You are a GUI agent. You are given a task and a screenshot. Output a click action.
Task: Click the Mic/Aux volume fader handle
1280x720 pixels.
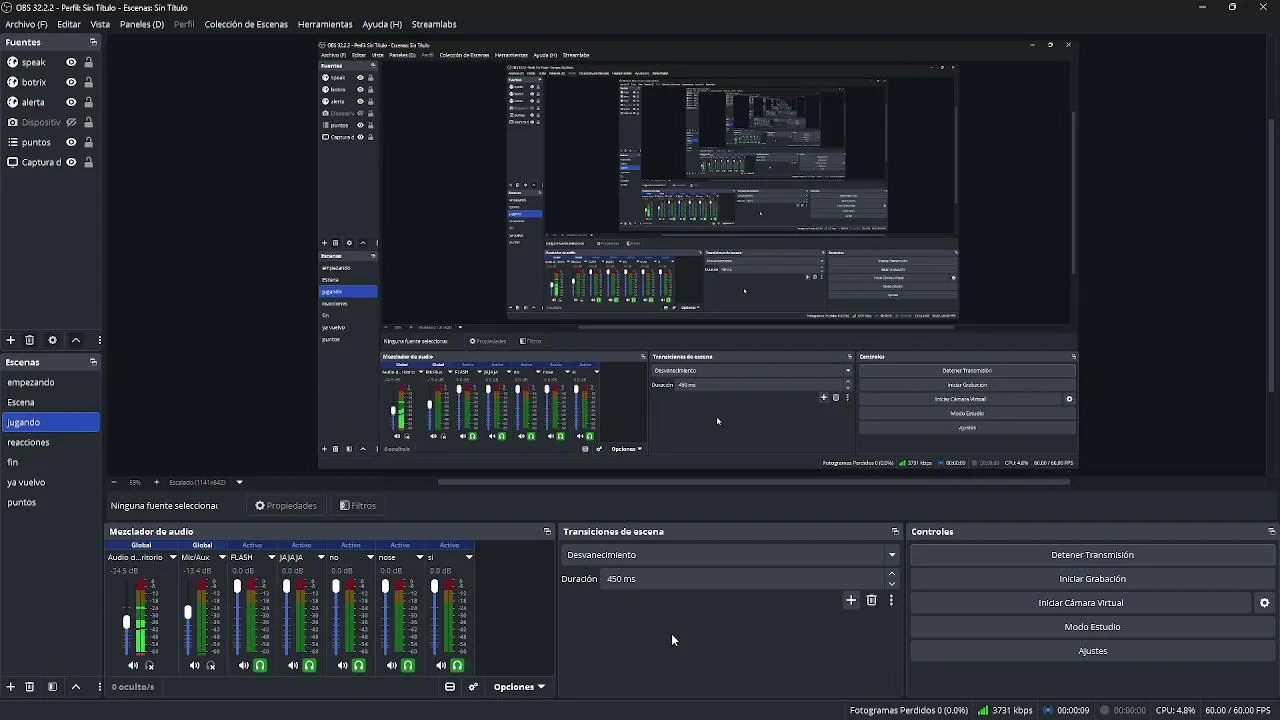pyautogui.click(x=188, y=612)
